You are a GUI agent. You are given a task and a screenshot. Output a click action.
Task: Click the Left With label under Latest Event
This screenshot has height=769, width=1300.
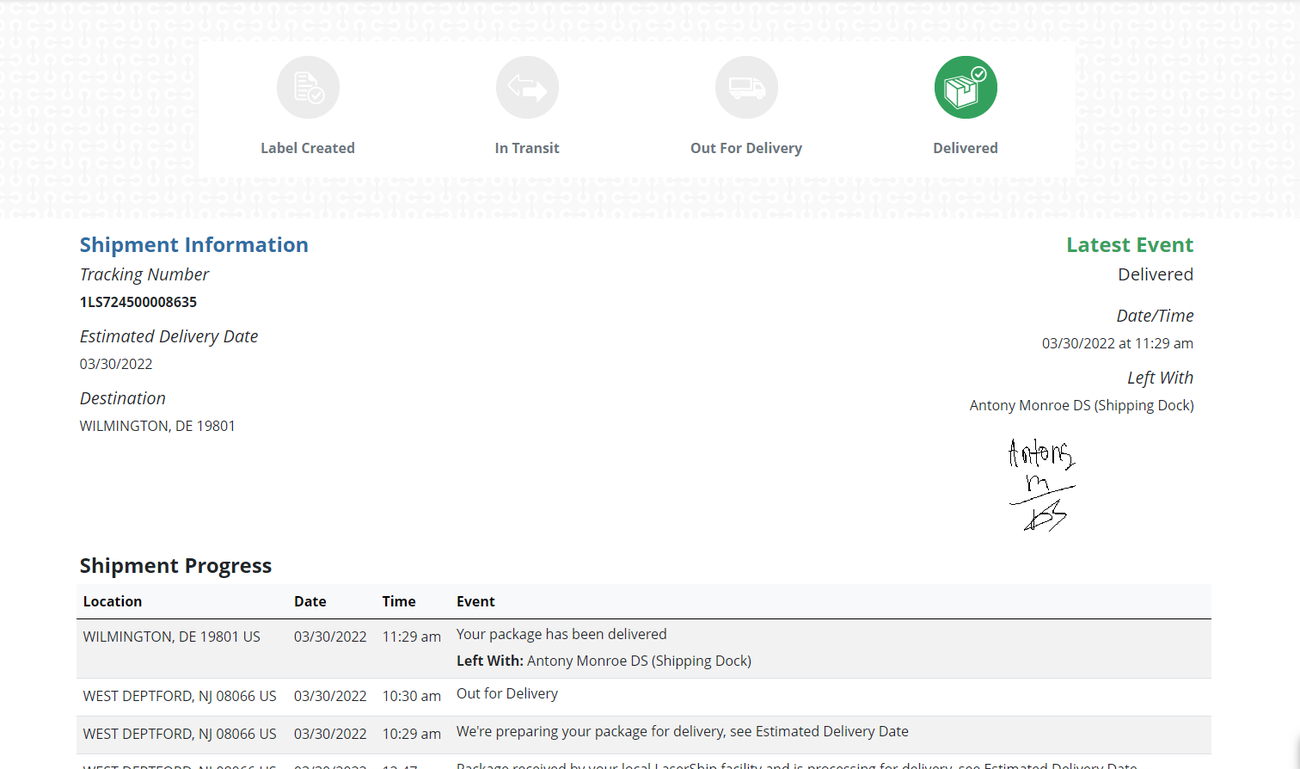click(x=1160, y=378)
